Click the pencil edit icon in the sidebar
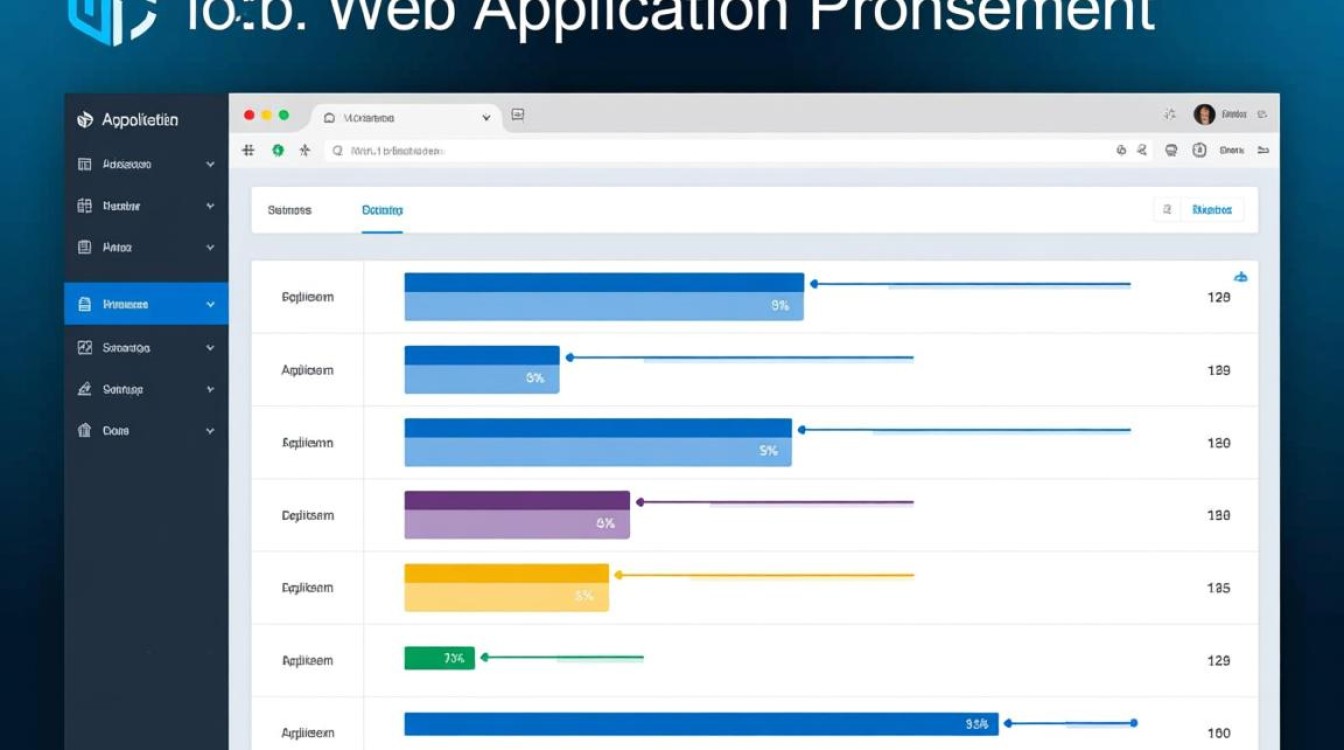This screenshot has width=1344, height=750. click(x=85, y=389)
